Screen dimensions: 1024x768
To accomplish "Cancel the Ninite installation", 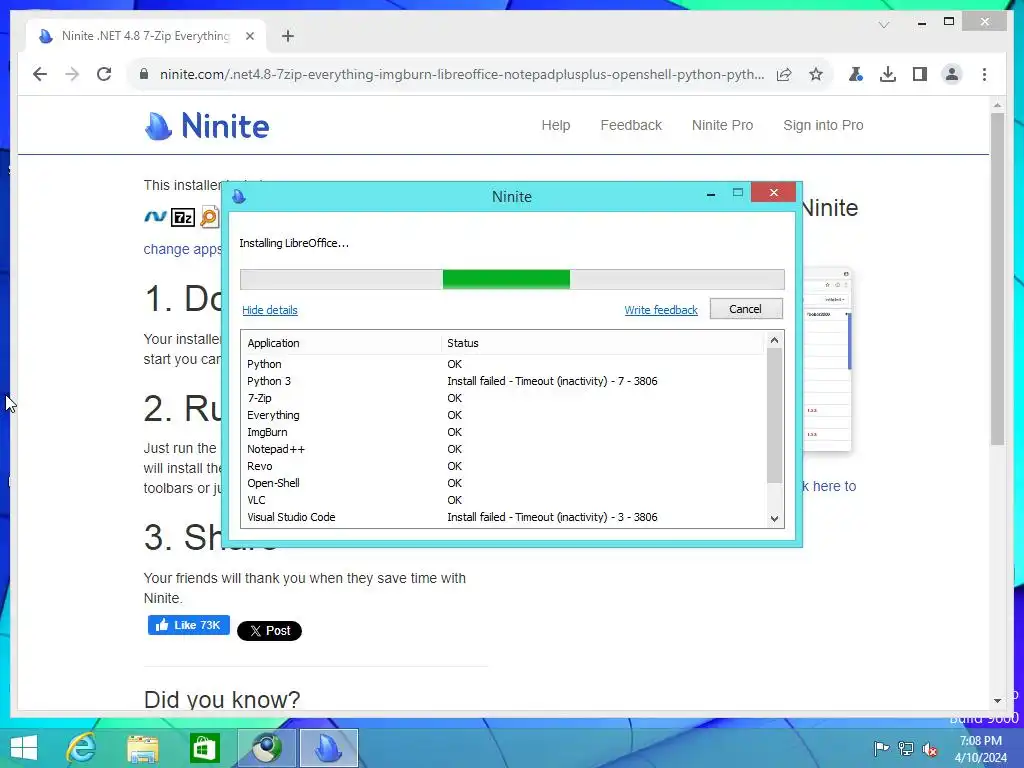I will (746, 309).
